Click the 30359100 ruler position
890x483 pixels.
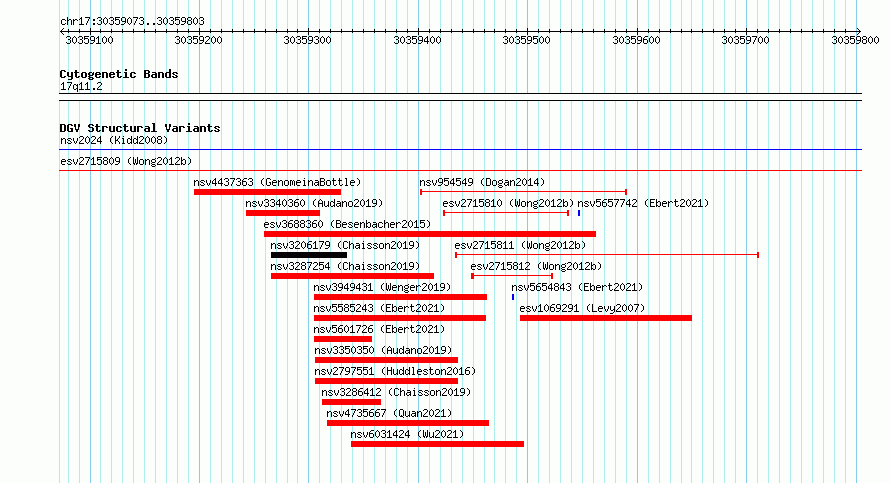pyautogui.click(x=90, y=40)
